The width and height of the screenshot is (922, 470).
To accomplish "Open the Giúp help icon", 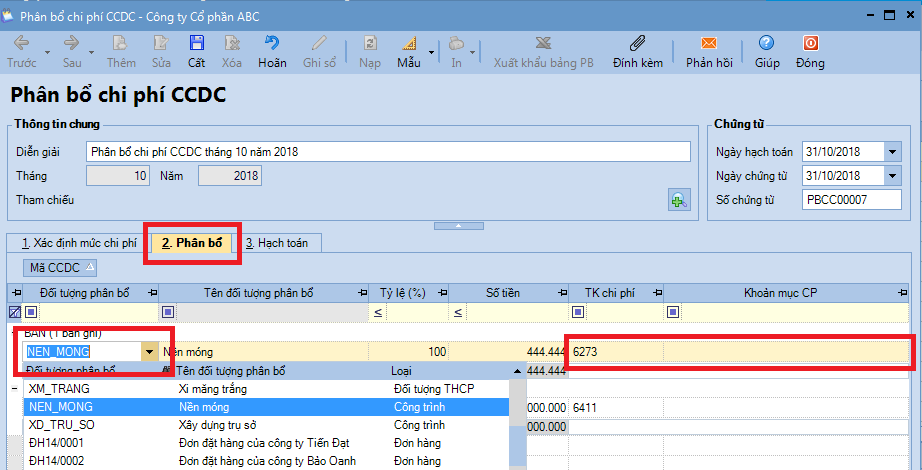I will pyautogui.click(x=767, y=44).
